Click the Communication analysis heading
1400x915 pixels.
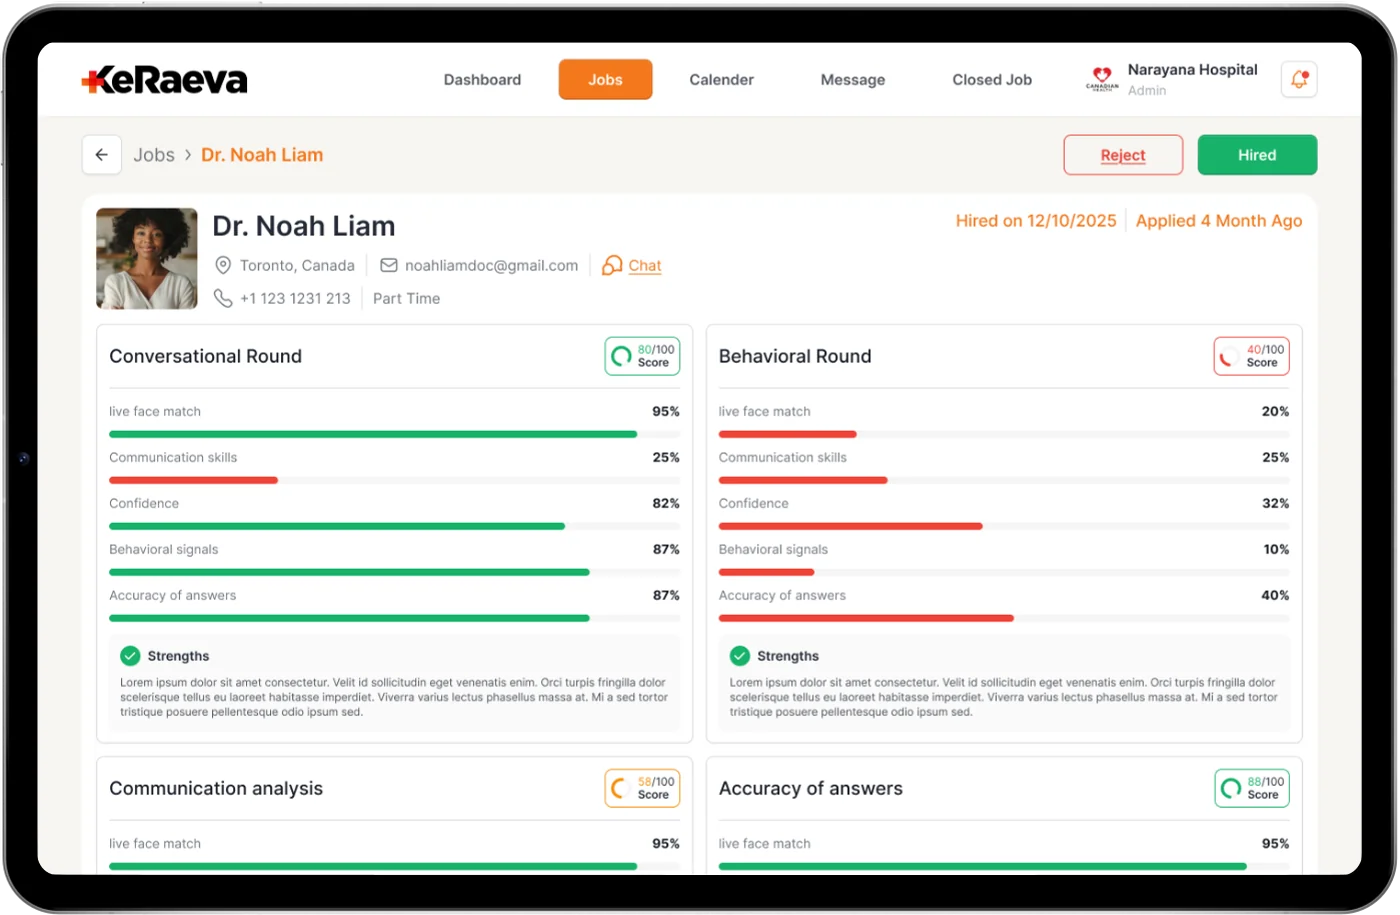click(216, 788)
